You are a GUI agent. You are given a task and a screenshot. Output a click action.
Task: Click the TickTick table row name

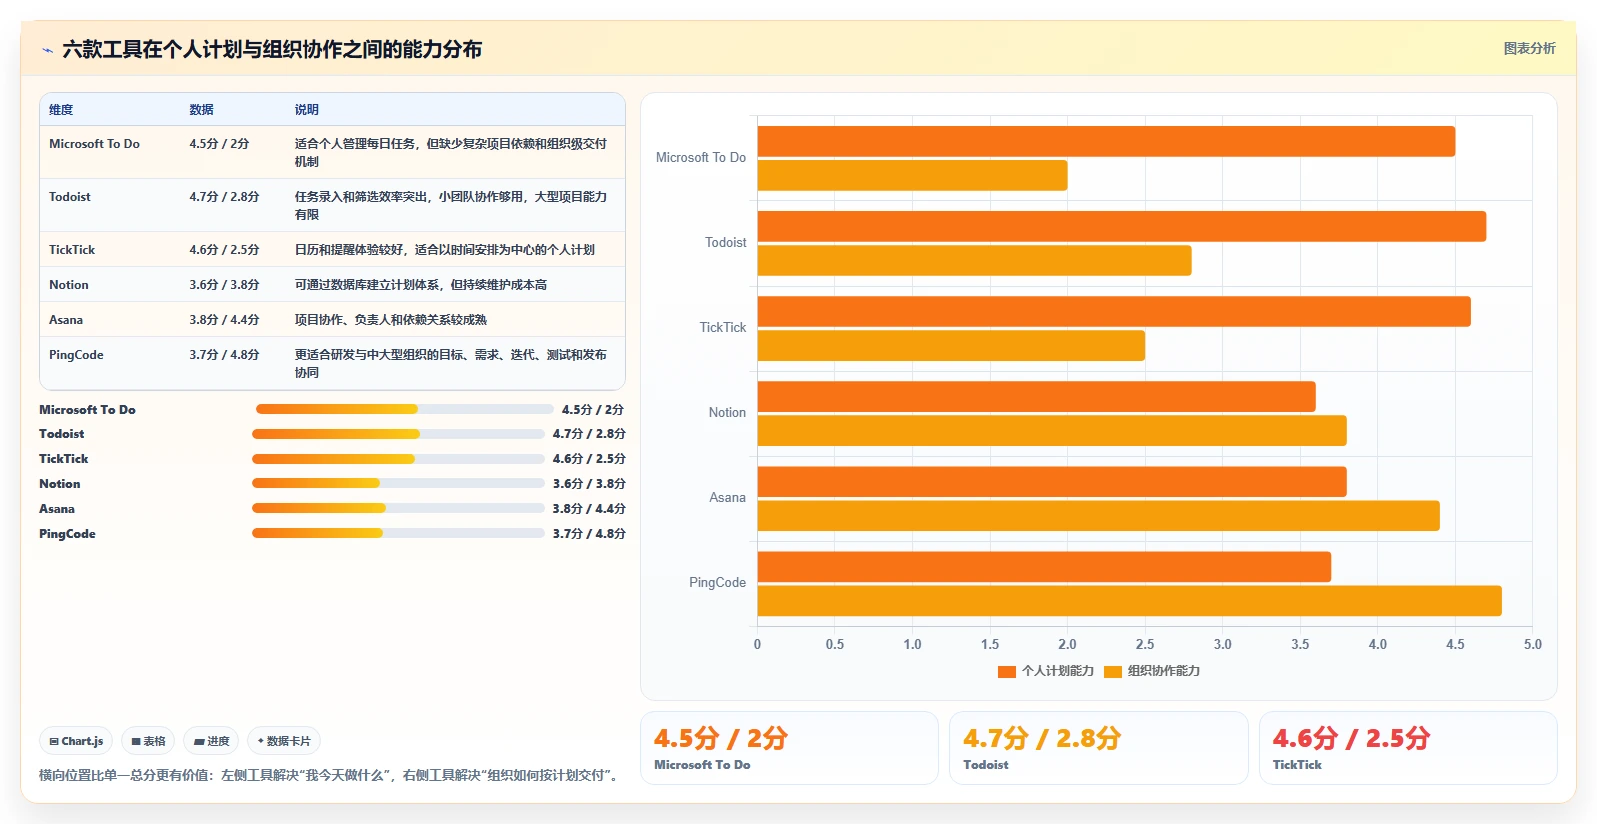[x=72, y=250]
